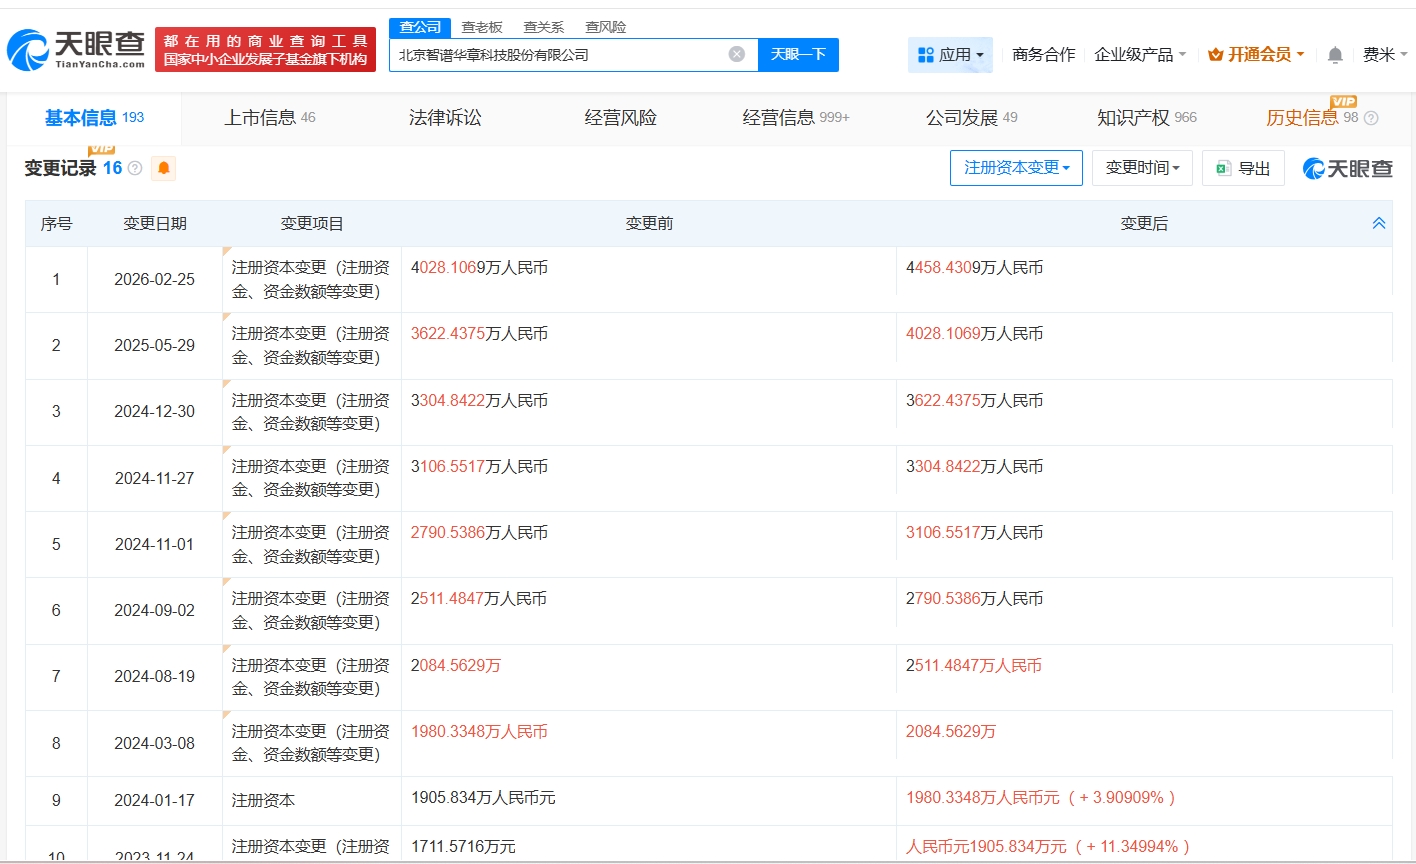The width and height of the screenshot is (1416, 864).
Task: Click the 1905.834万人民币元 value in row 9
Action: point(483,798)
